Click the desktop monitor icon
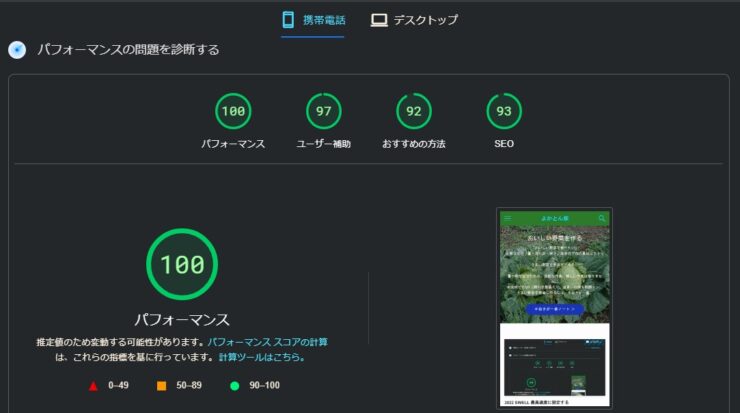Image resolution: width=740 pixels, height=413 pixels. click(x=379, y=19)
